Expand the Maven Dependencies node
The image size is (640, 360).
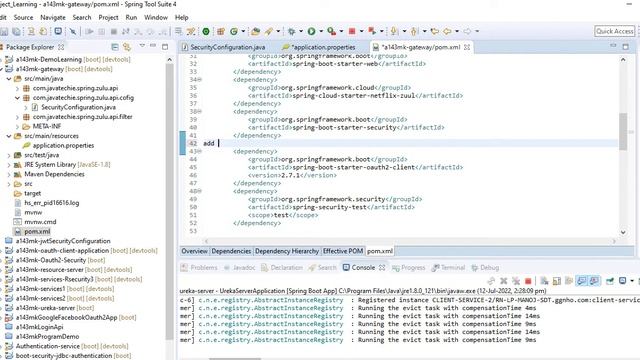9,174
